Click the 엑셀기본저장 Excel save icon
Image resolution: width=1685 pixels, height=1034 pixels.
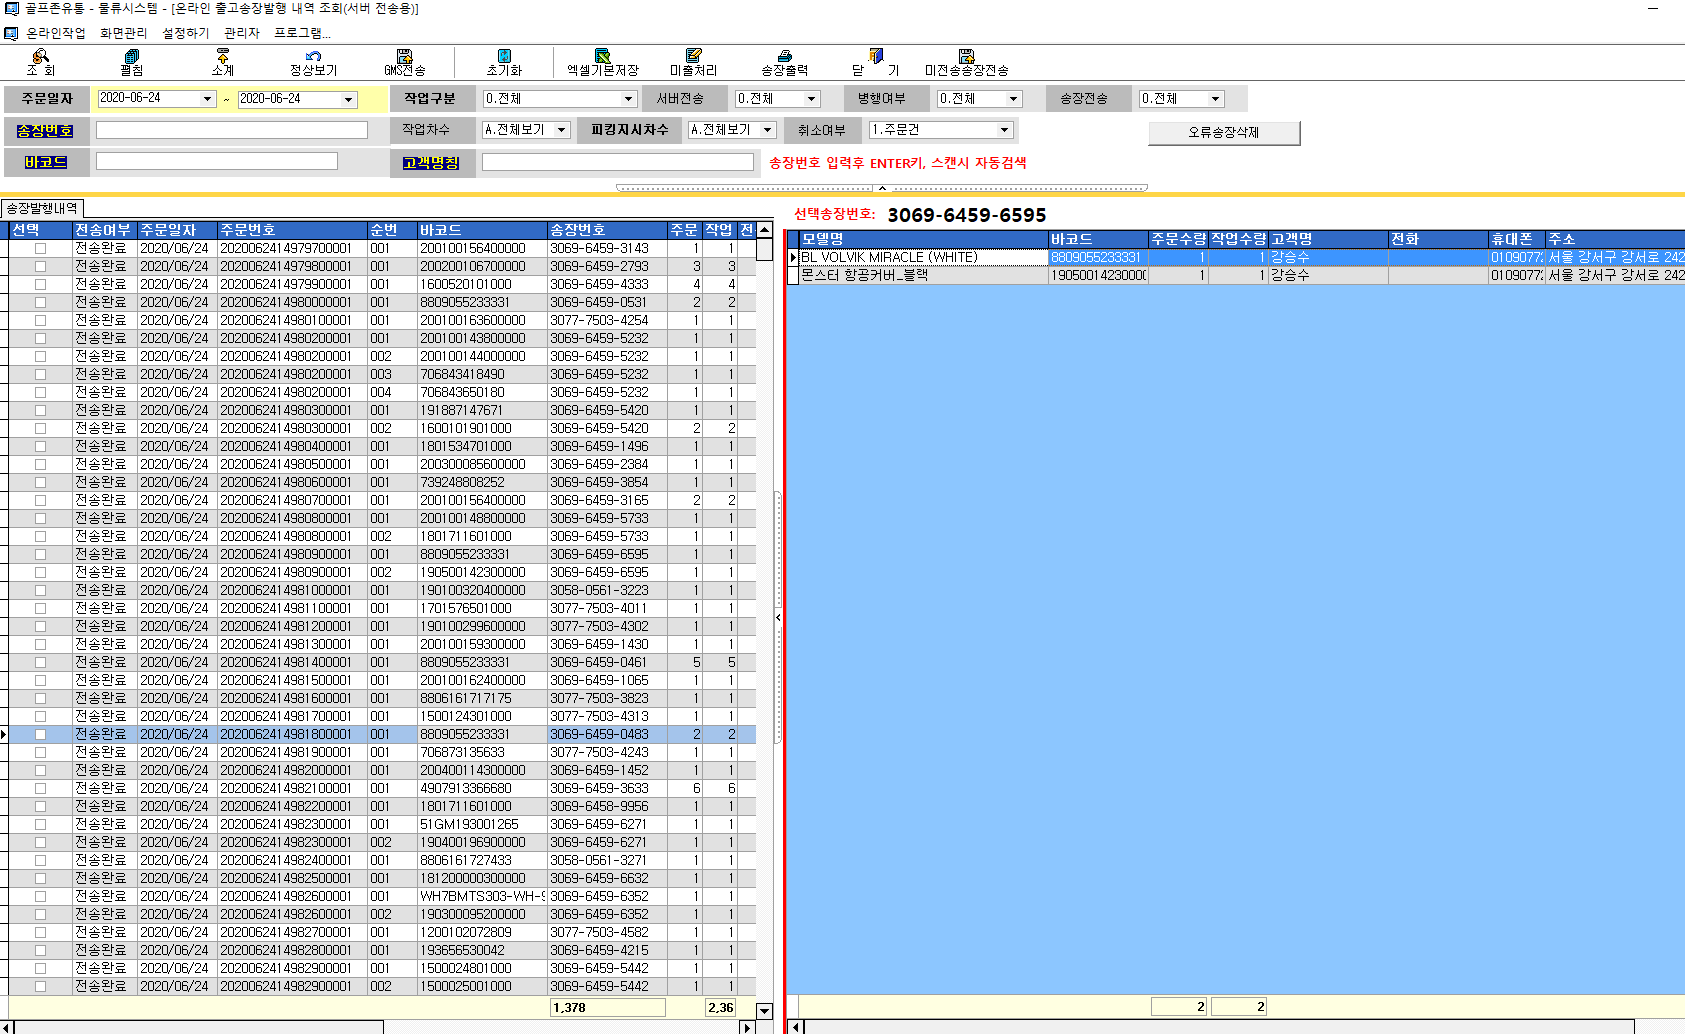point(602,57)
